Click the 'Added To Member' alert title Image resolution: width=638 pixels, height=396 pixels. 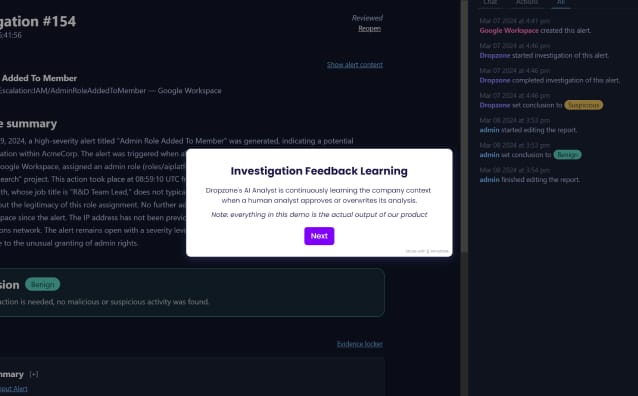(39, 78)
